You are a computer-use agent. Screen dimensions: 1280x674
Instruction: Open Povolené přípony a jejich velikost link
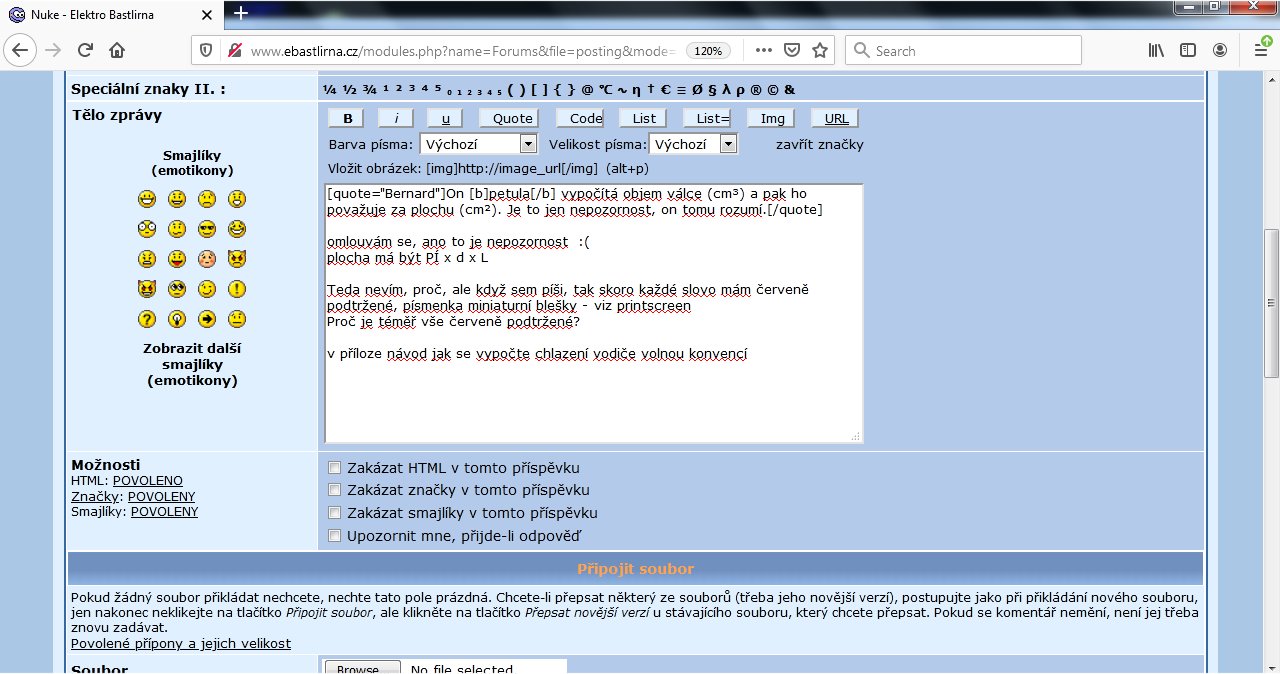coord(181,643)
